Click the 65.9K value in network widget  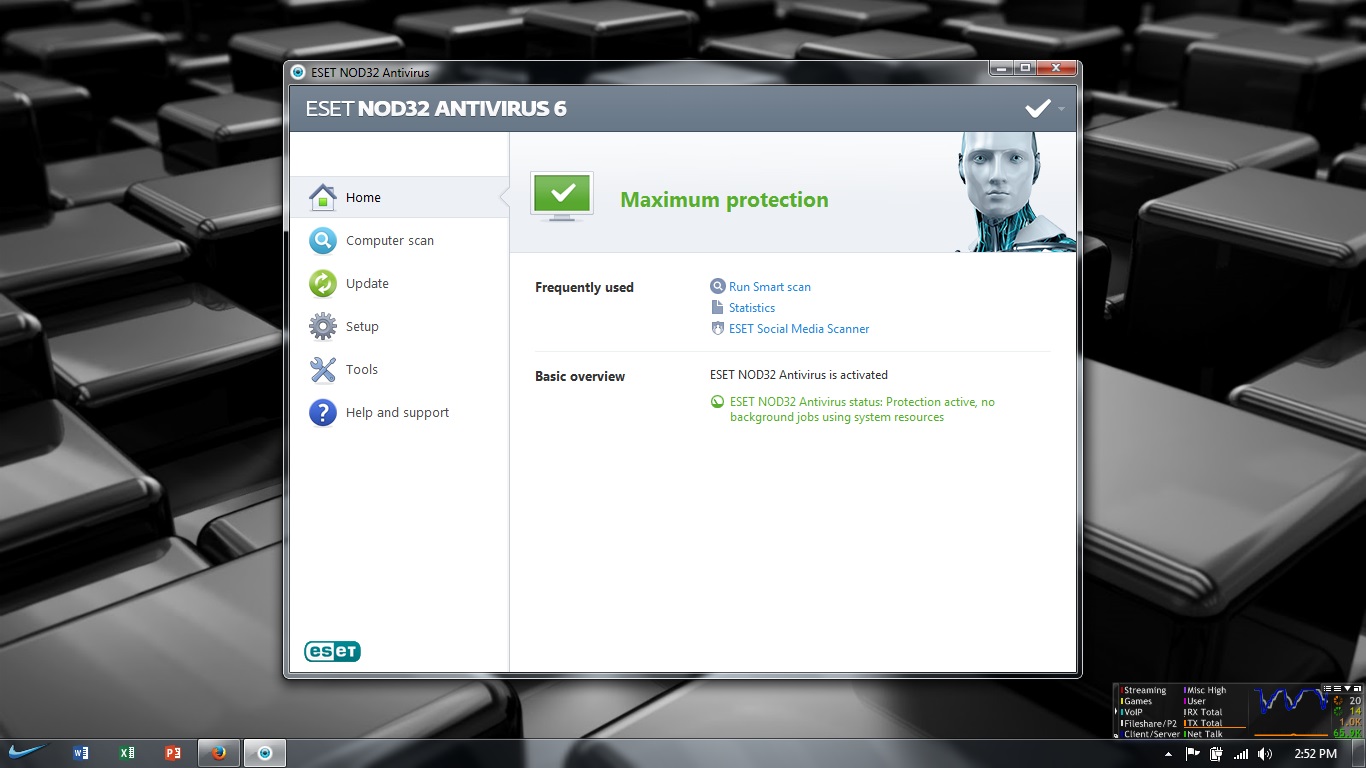click(x=1348, y=733)
